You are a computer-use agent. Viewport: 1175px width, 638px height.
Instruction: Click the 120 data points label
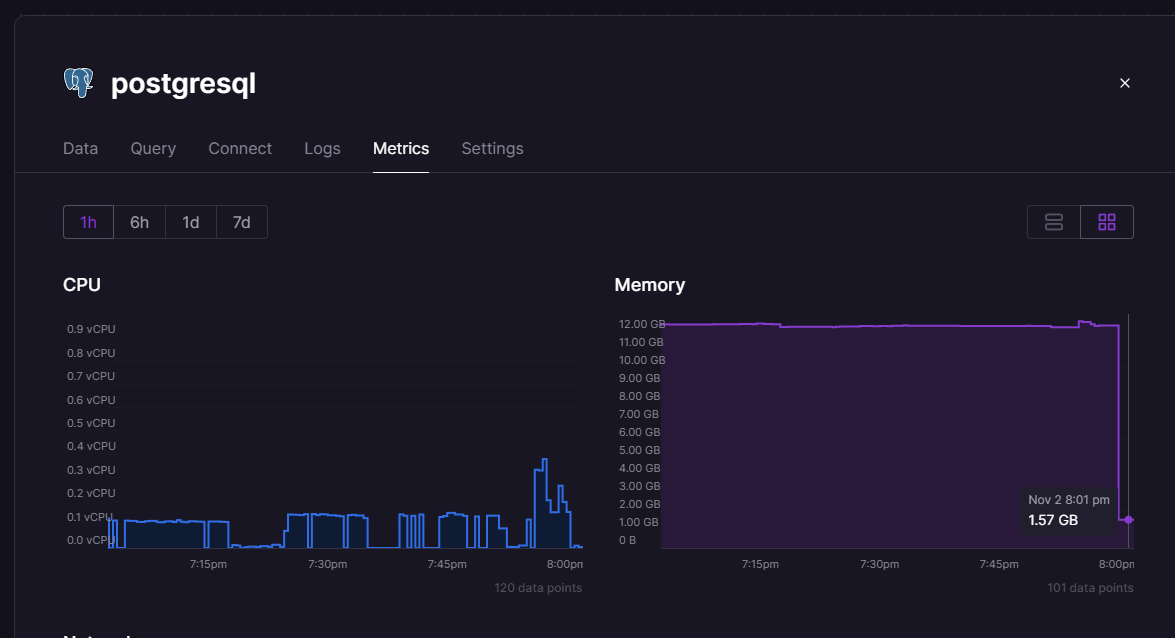click(x=540, y=587)
